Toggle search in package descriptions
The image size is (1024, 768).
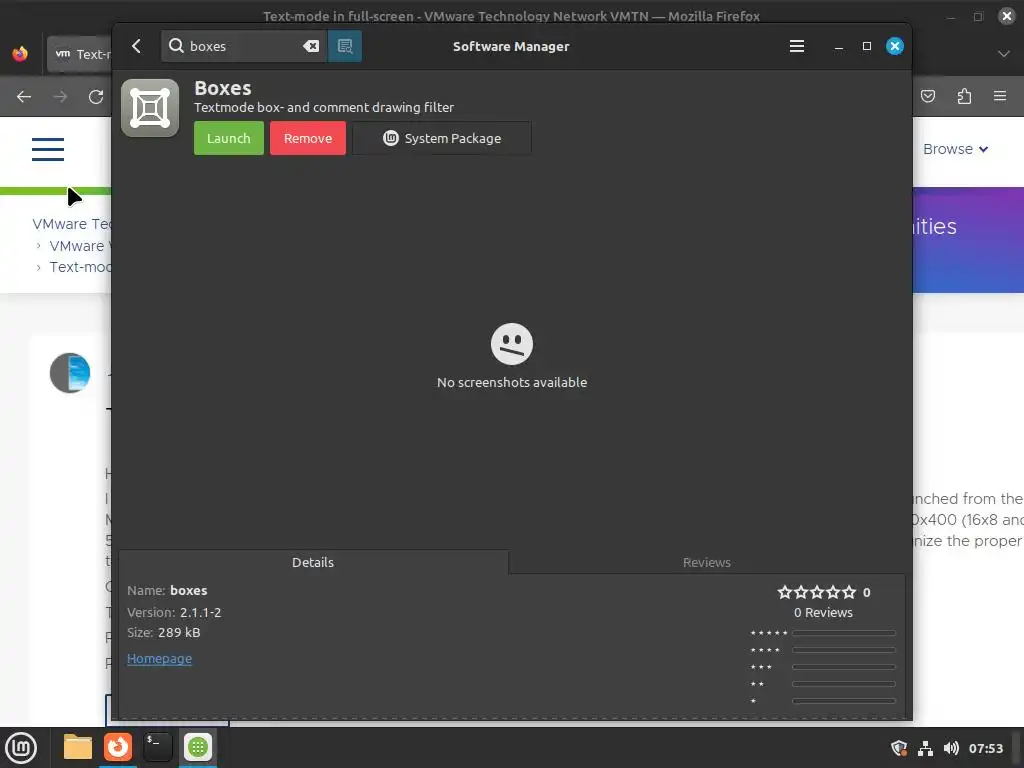(x=345, y=46)
